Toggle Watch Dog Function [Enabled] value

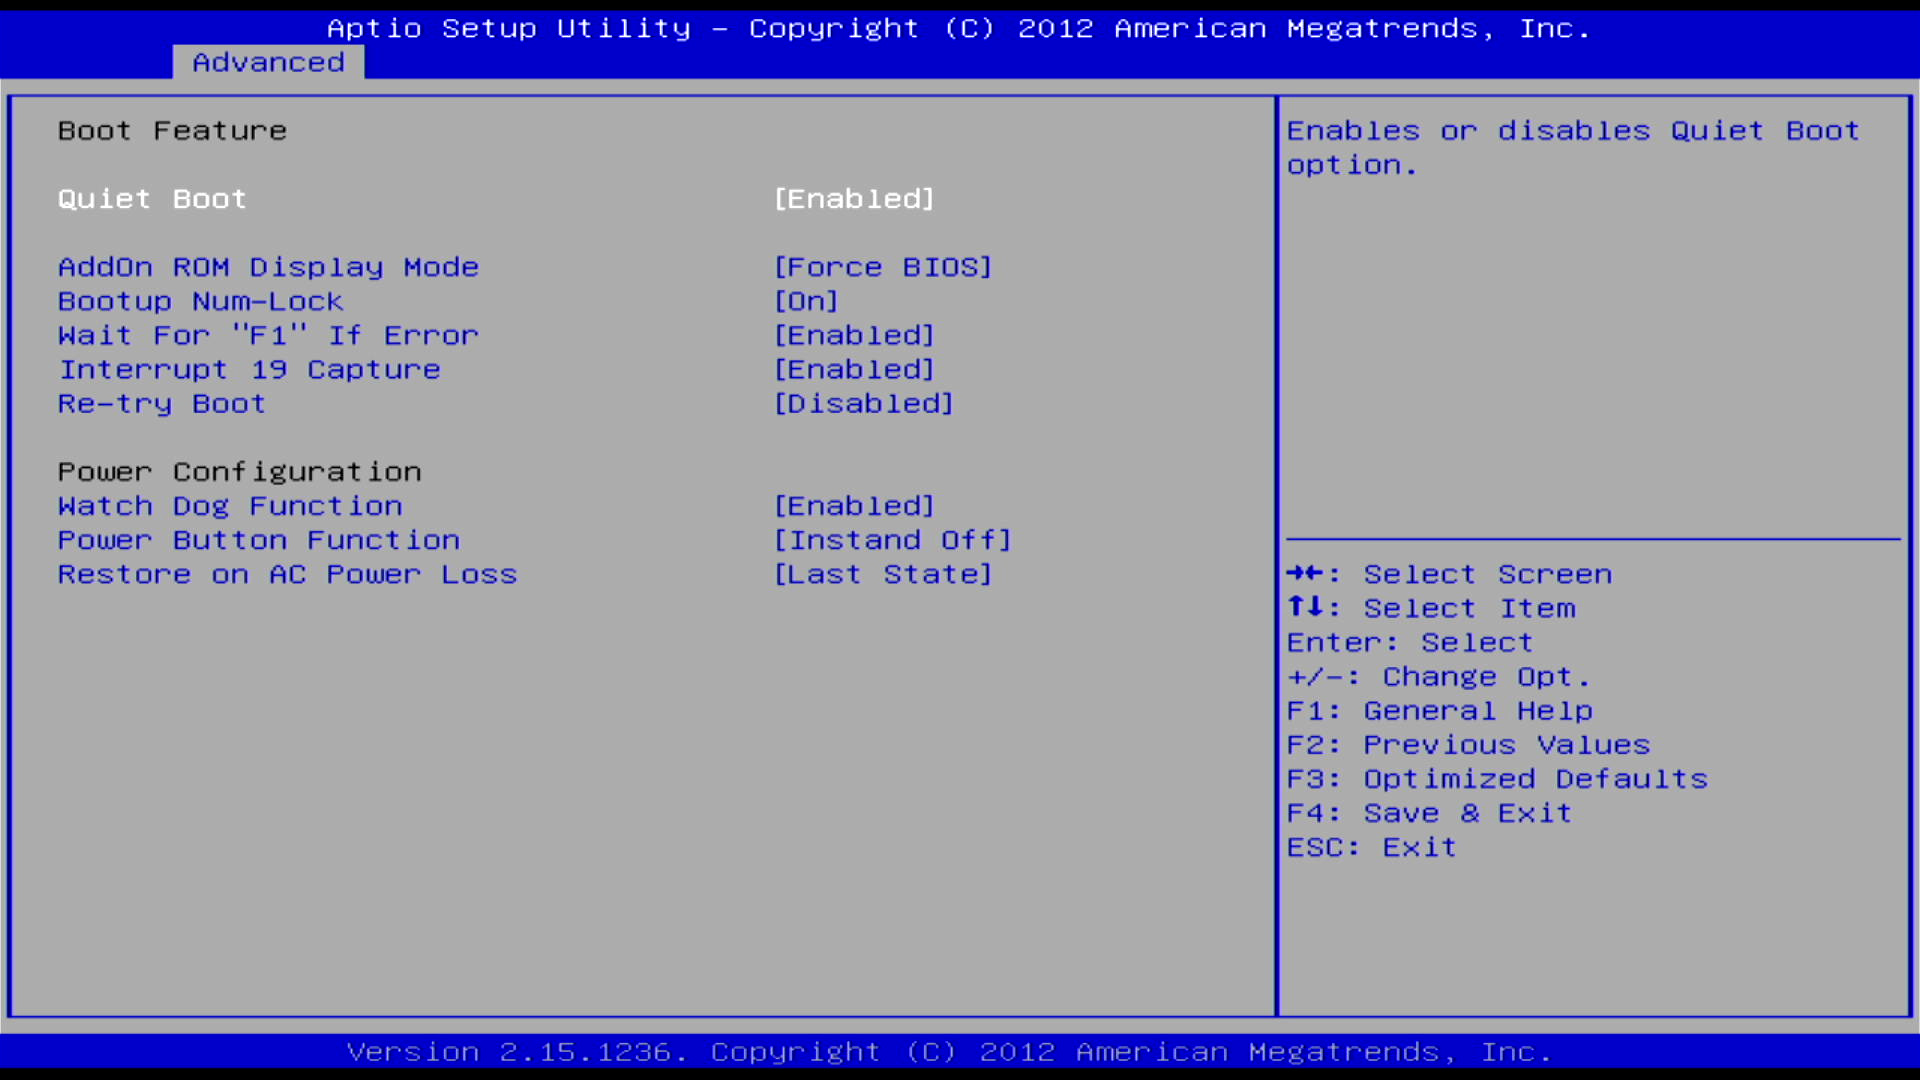854,506
